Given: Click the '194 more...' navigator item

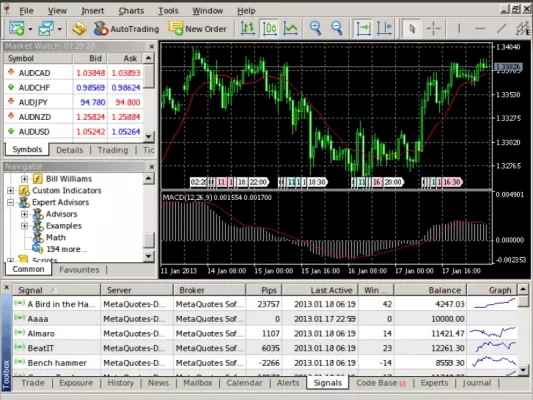Looking at the screenshot, I should tap(67, 249).
